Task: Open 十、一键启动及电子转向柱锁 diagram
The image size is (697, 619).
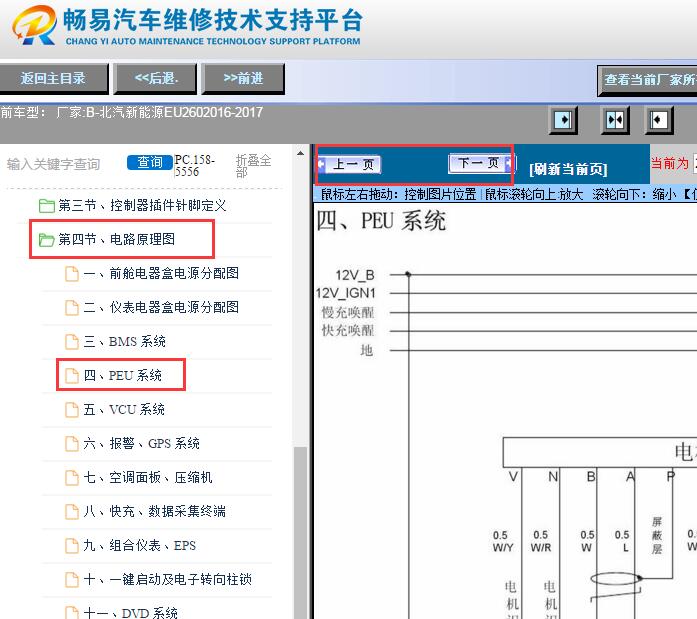Action: pos(168,579)
